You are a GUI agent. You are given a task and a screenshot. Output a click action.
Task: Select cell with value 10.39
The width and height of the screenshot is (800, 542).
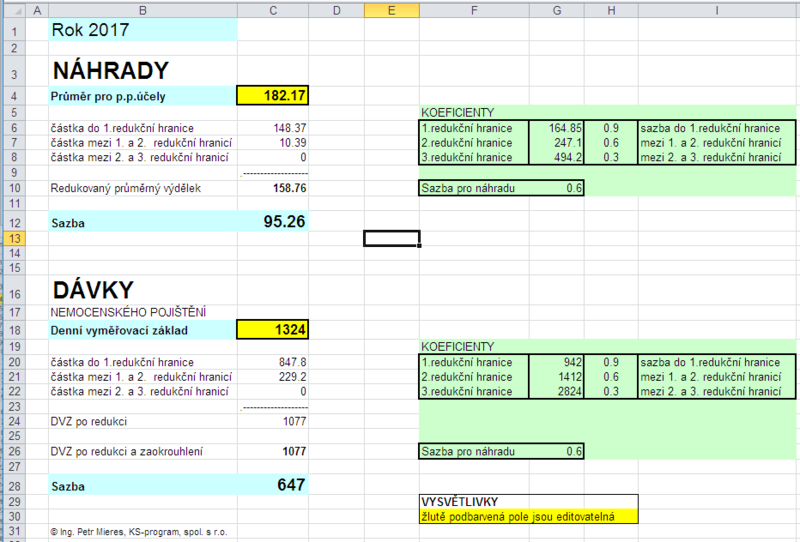[x=273, y=143]
